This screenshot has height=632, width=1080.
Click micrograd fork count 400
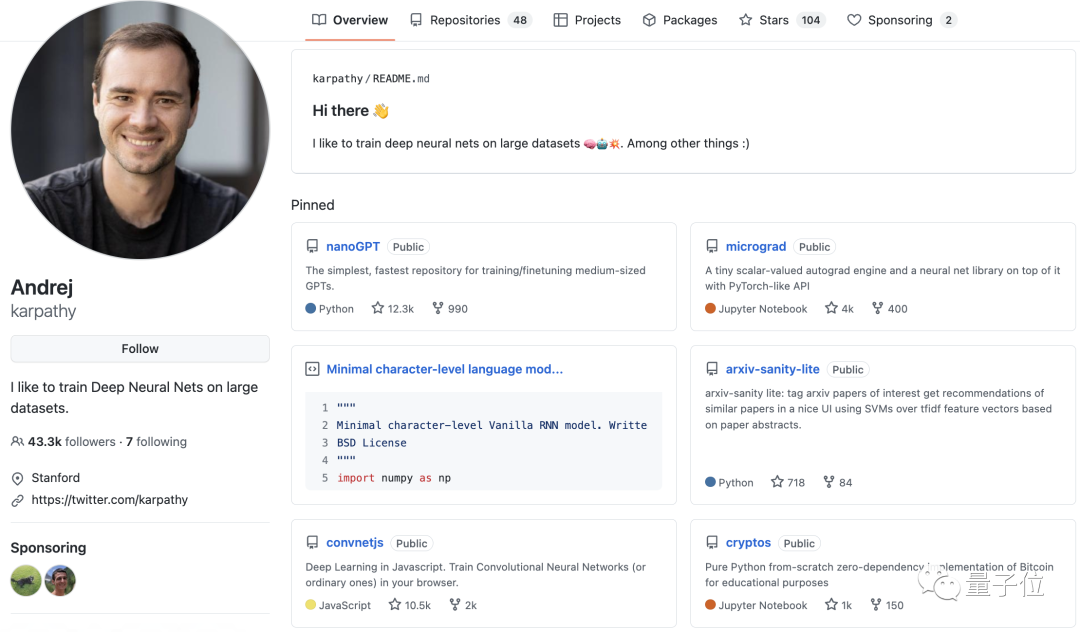pos(889,308)
